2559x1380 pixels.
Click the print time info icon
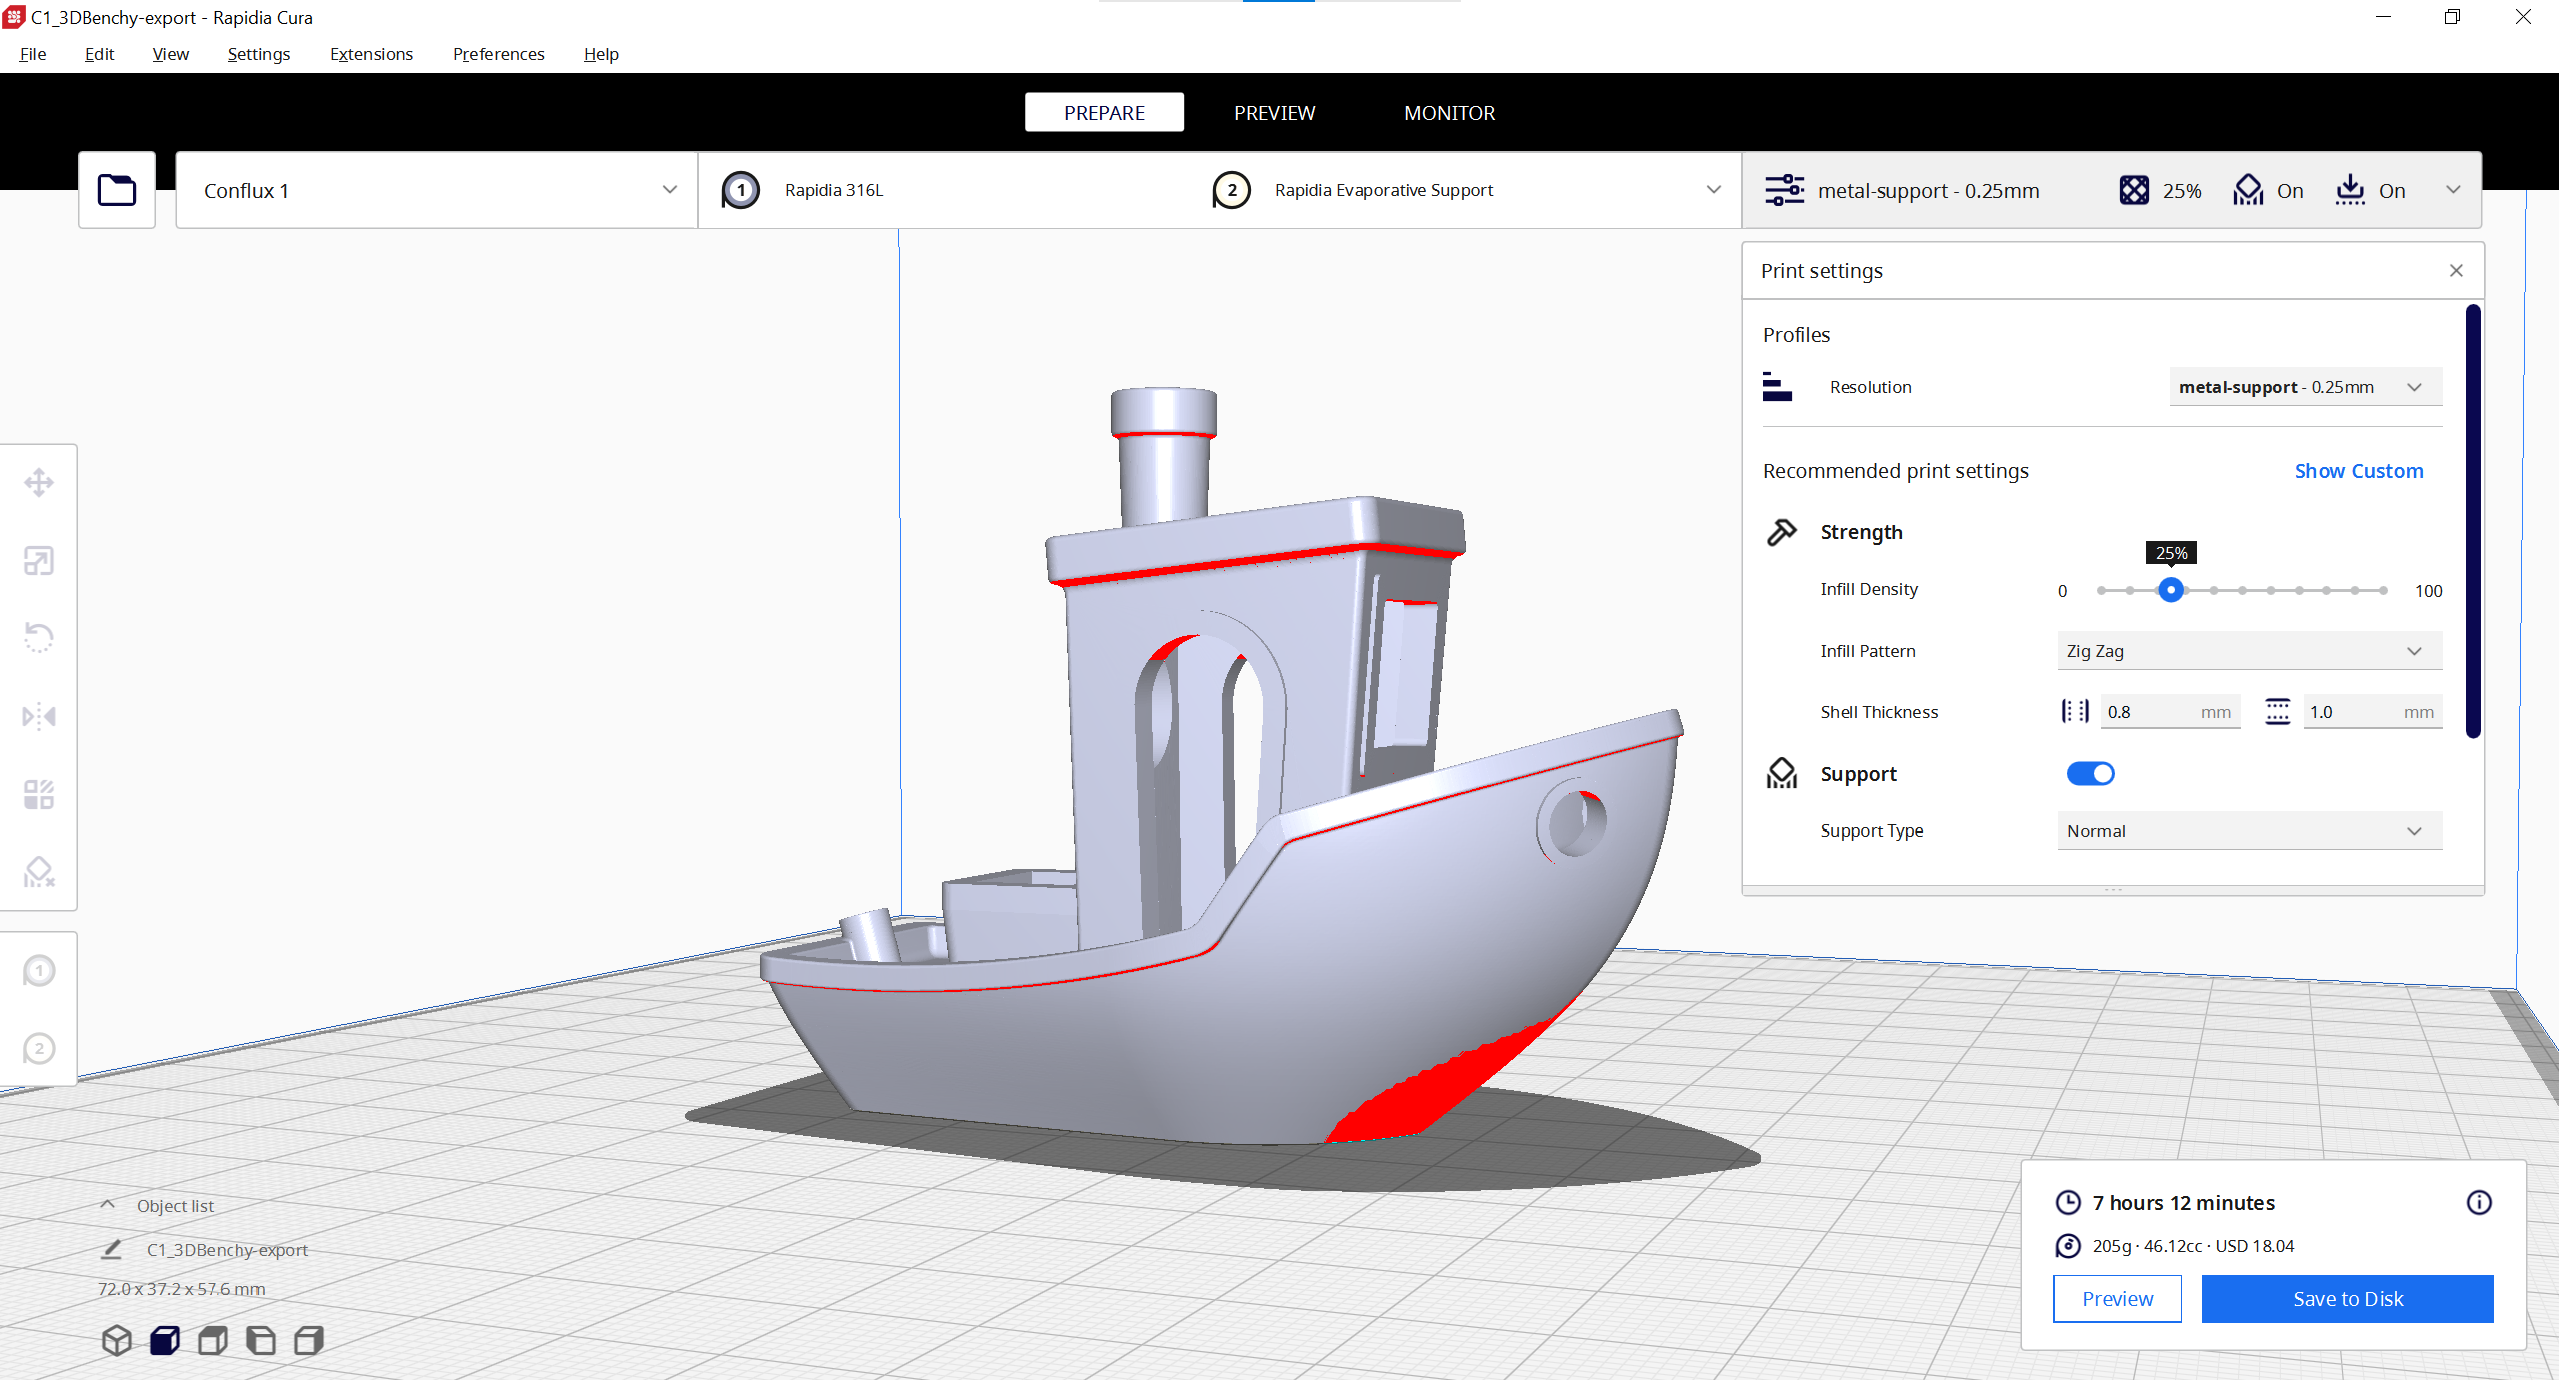[x=2478, y=1202]
